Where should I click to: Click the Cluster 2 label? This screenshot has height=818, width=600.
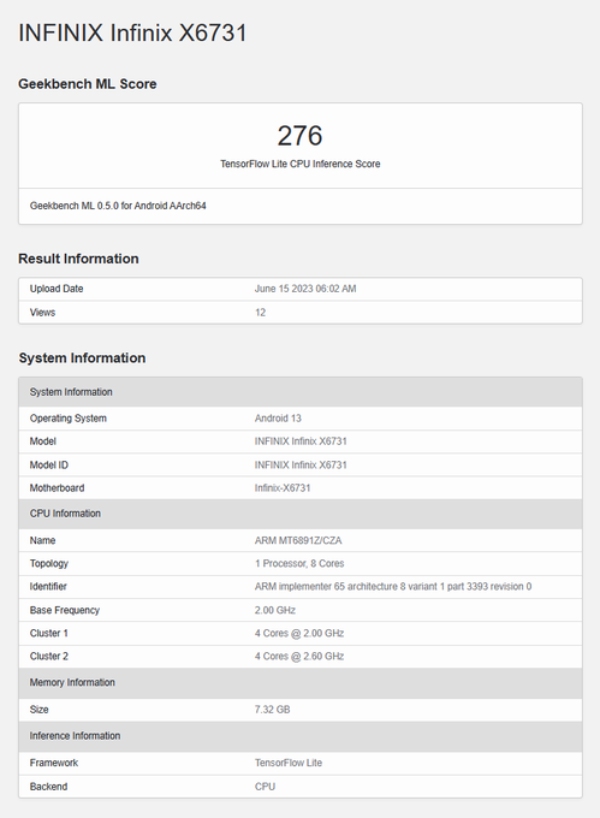49,656
